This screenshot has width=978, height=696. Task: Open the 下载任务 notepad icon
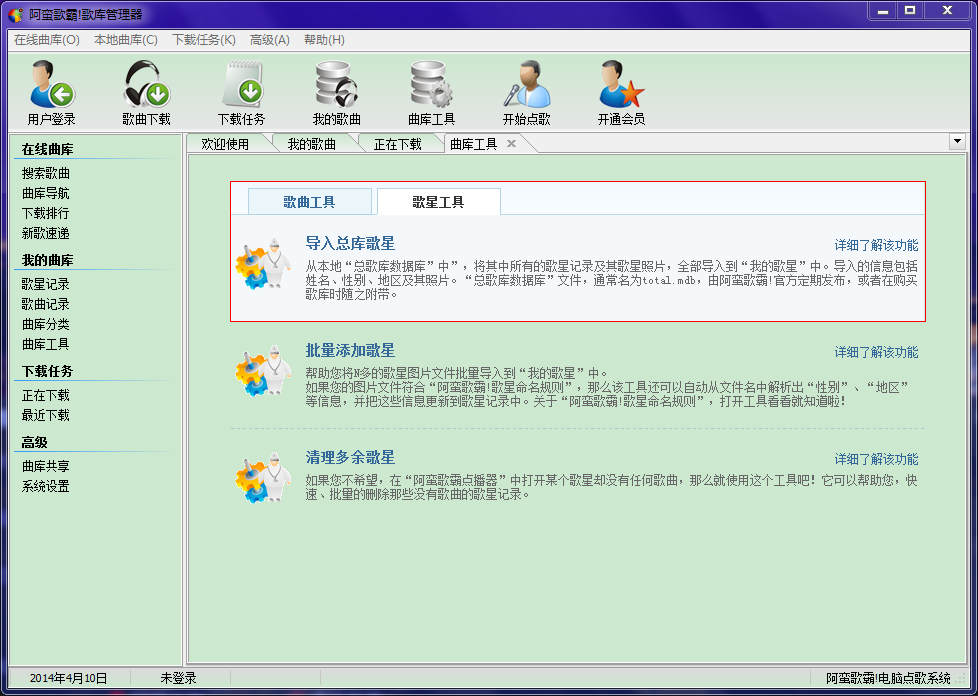click(241, 85)
